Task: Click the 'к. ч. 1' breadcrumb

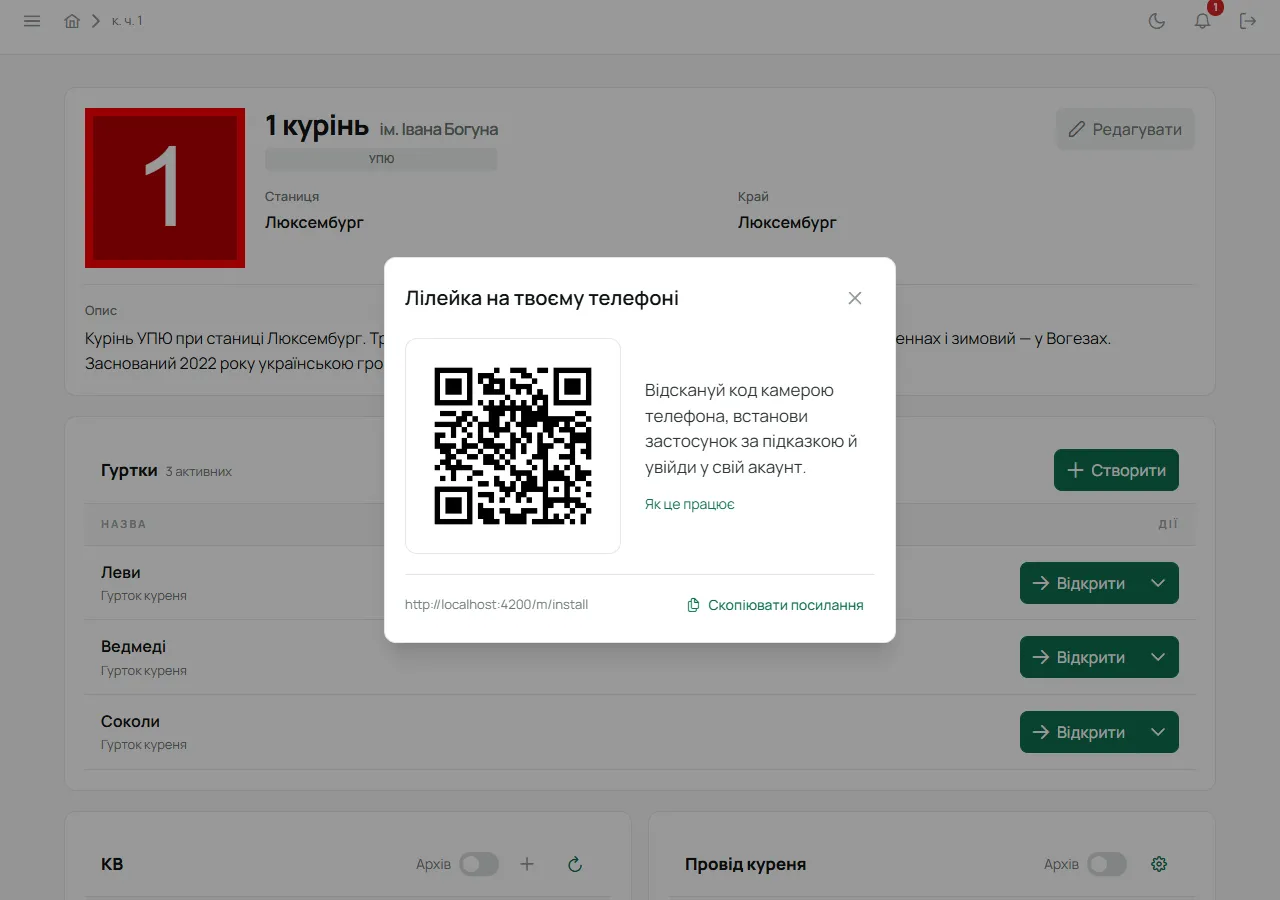Action: [127, 21]
